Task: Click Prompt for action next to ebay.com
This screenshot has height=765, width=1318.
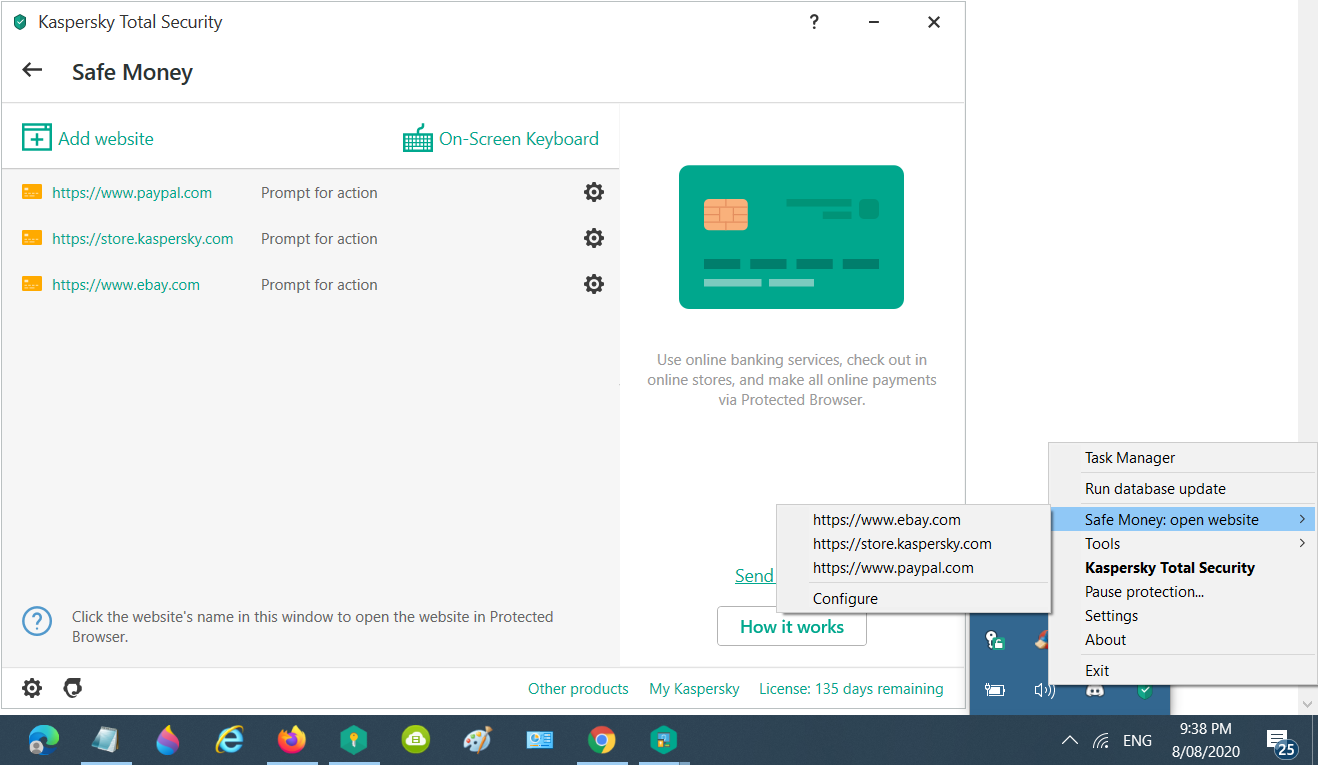Action: click(x=319, y=284)
